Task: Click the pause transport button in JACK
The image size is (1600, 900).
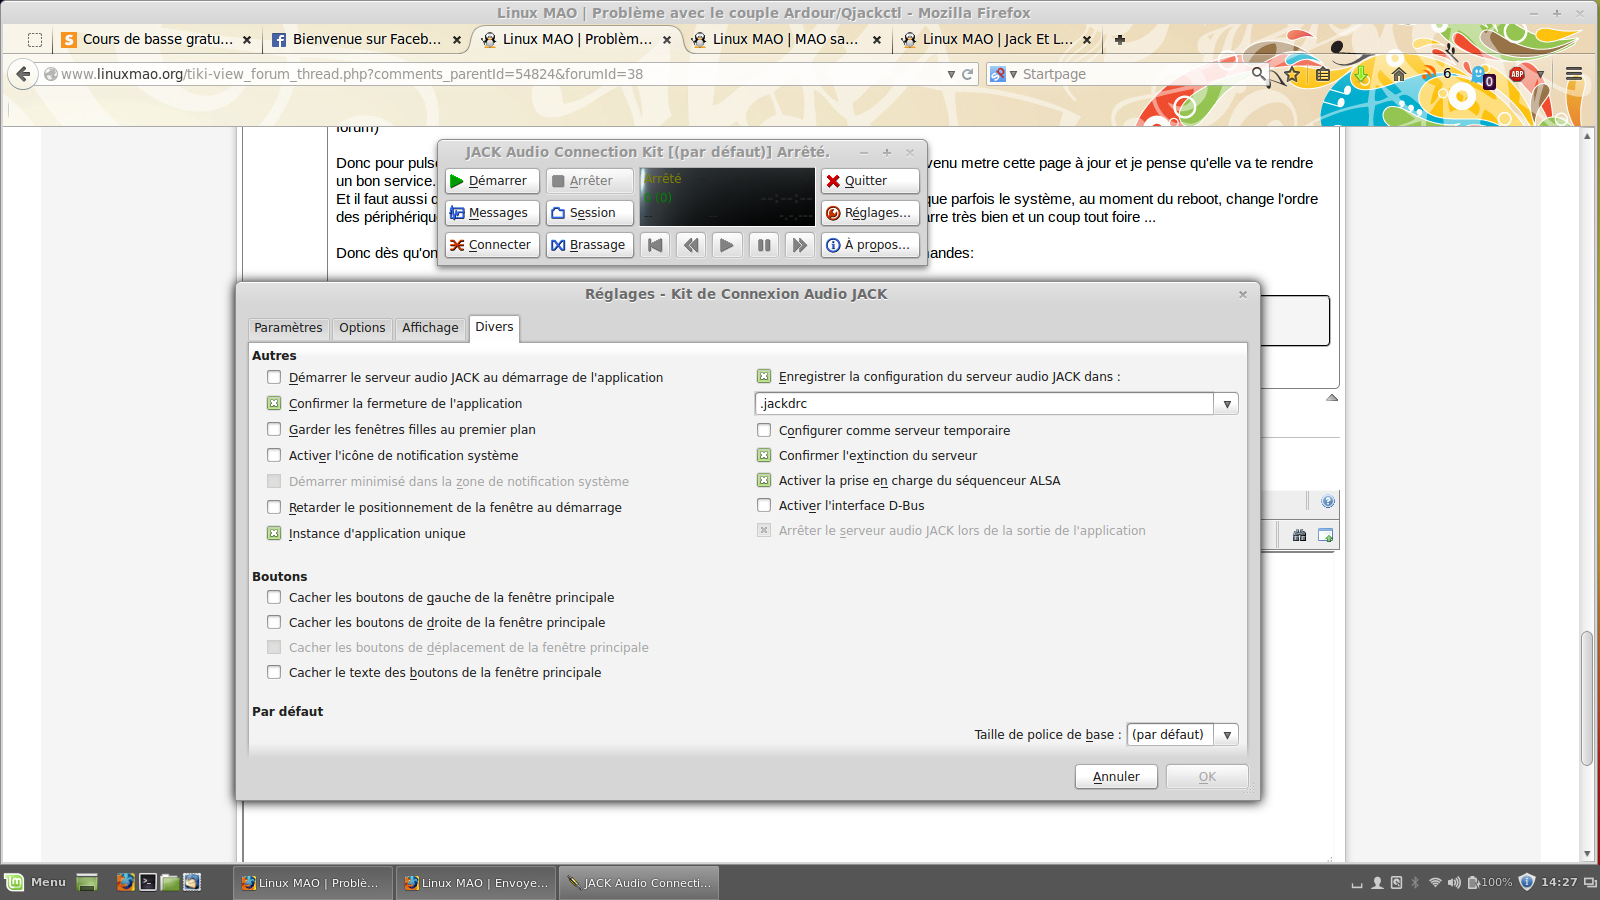Action: pos(764,245)
